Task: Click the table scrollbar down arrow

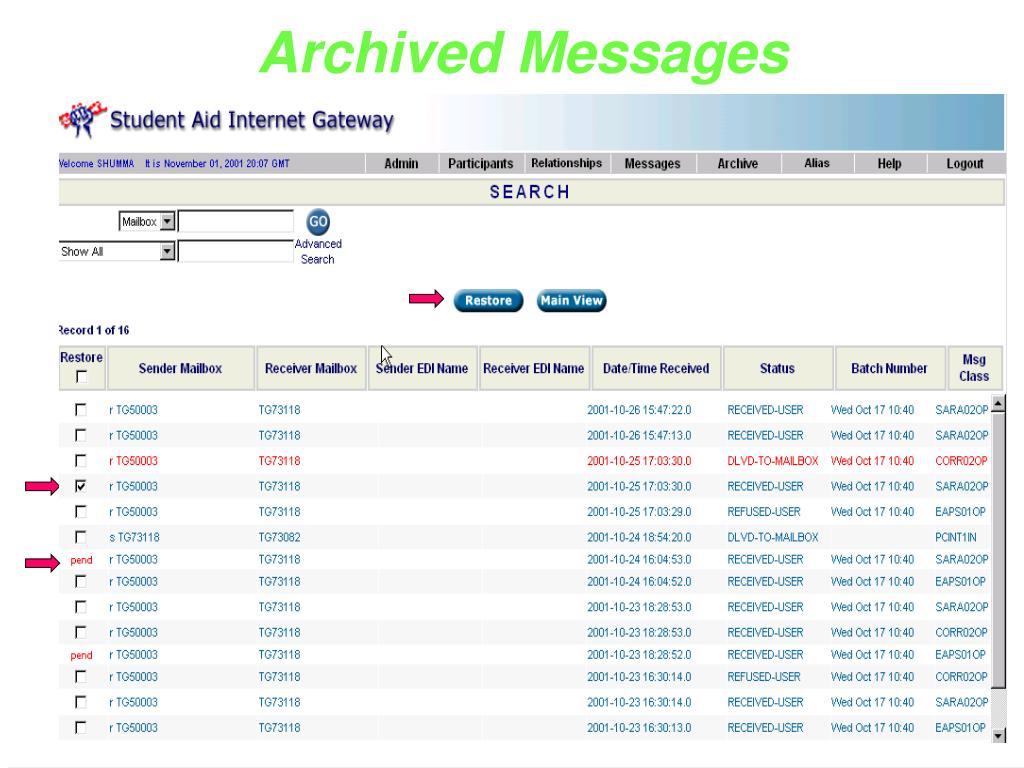Action: pos(998,735)
